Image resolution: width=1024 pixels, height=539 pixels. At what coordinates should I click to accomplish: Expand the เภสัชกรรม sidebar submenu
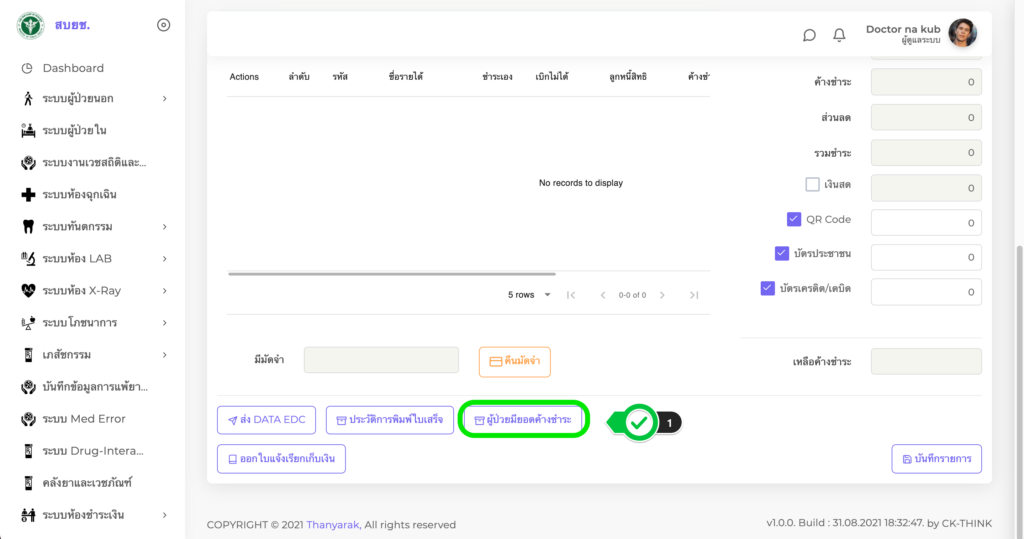(x=164, y=355)
